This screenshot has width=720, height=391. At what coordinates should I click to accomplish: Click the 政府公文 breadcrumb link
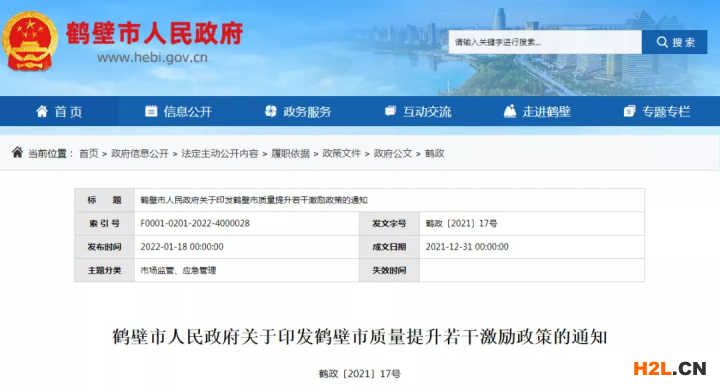(393, 153)
